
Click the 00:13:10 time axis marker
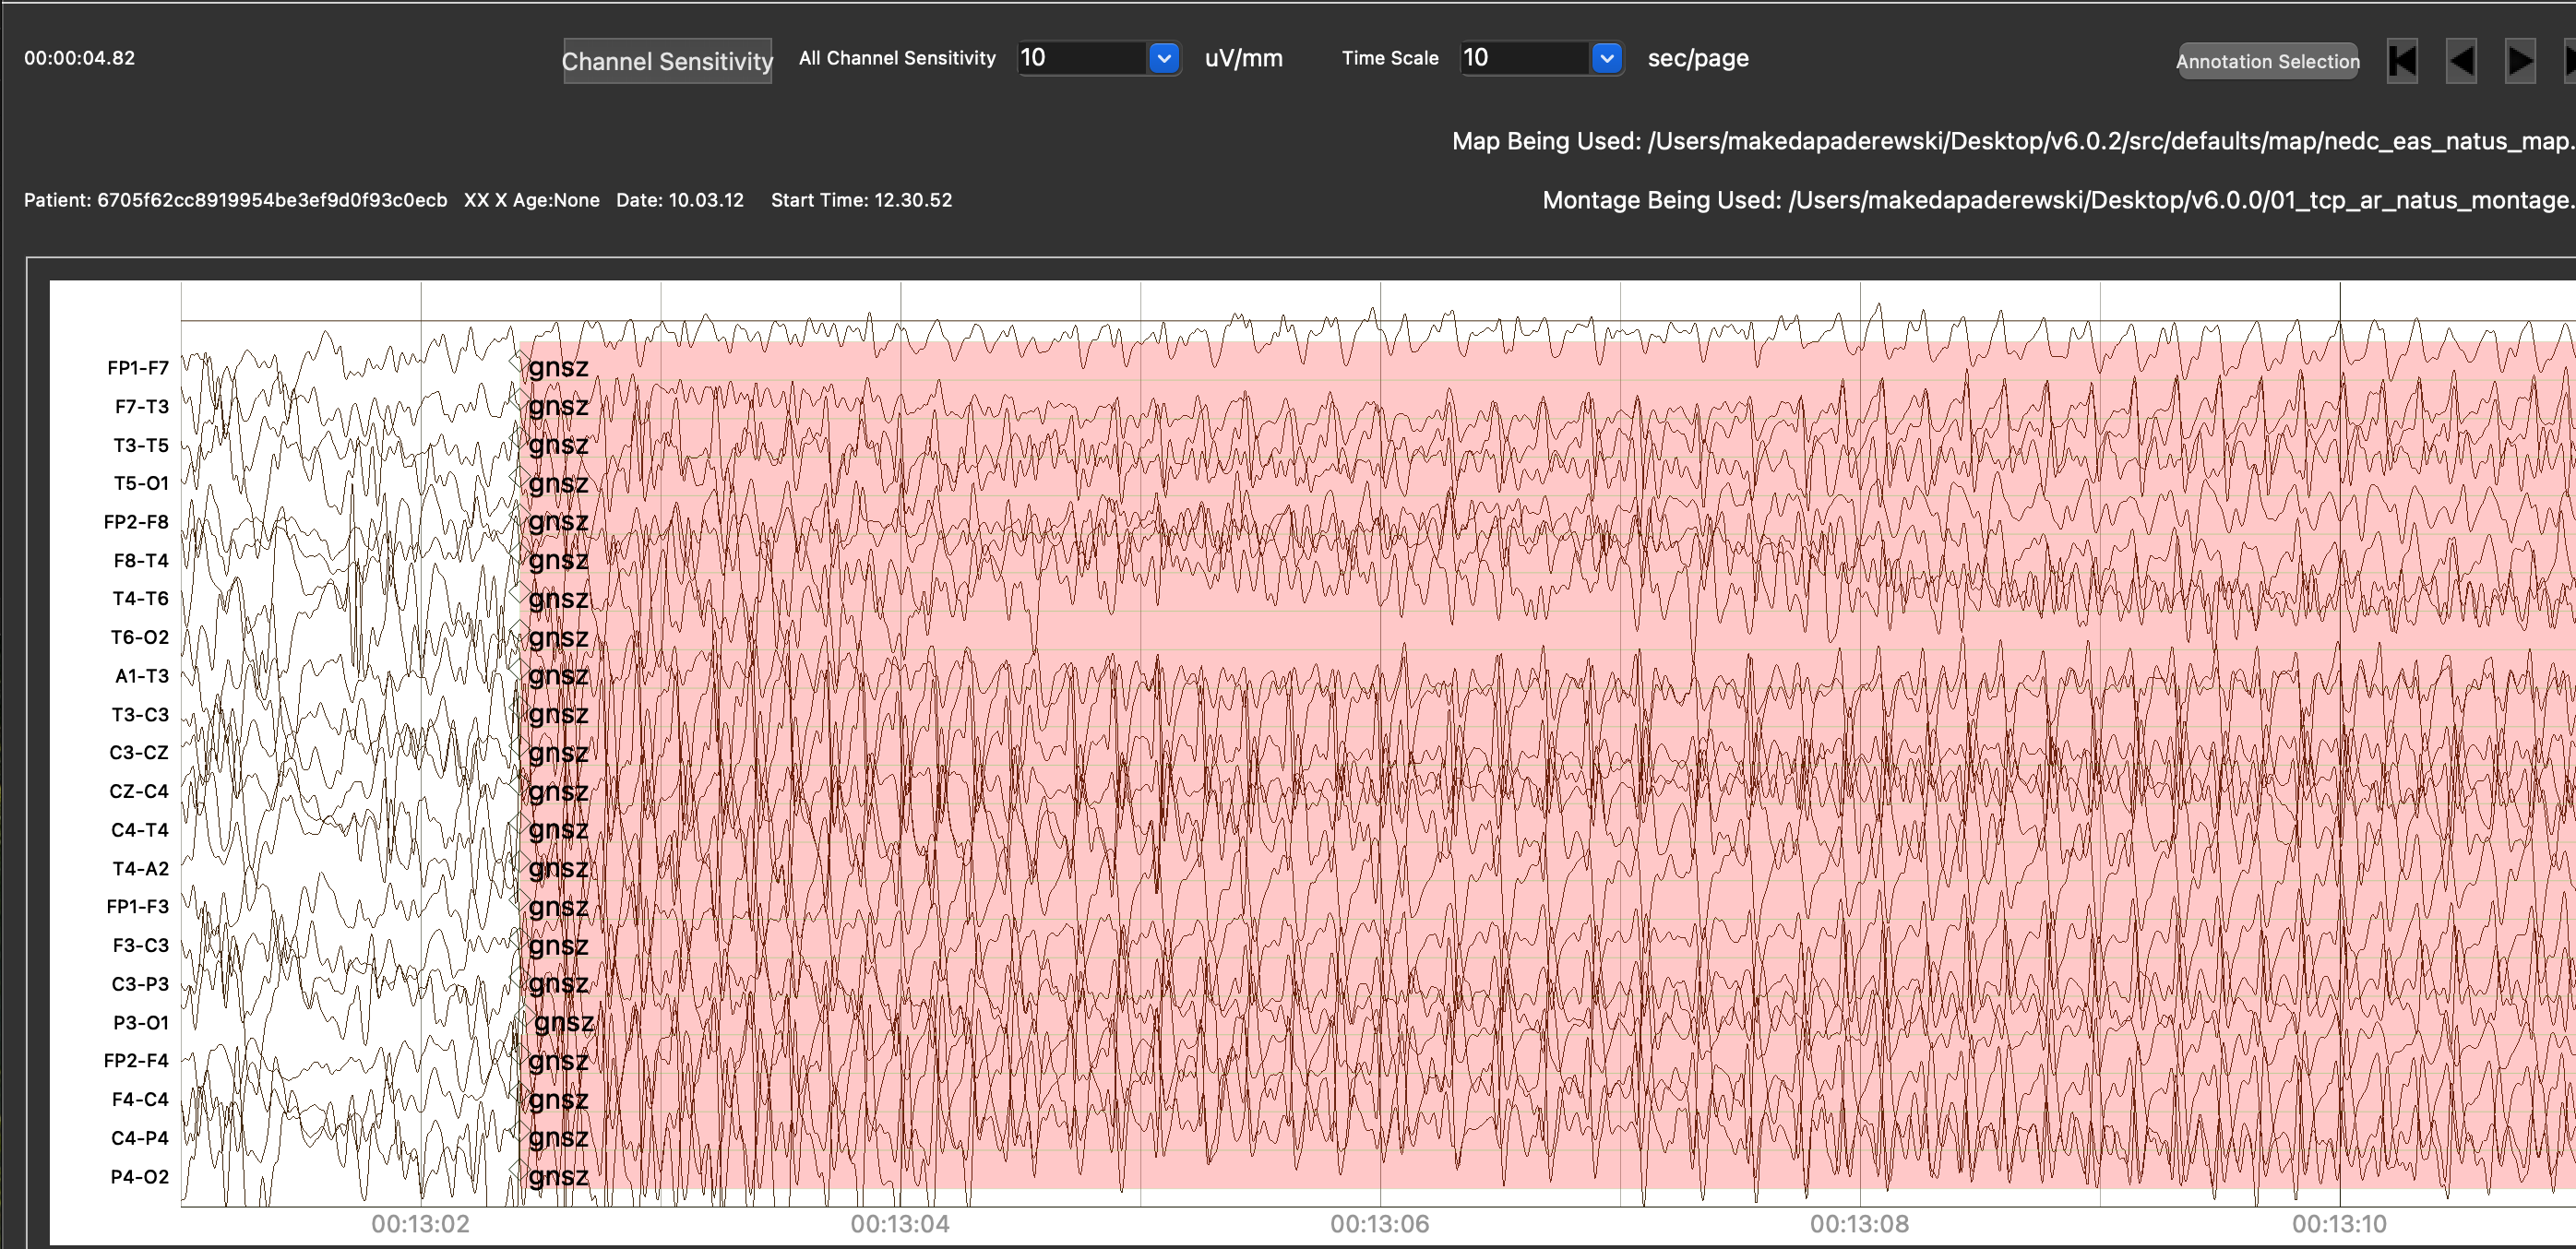[x=2338, y=1223]
